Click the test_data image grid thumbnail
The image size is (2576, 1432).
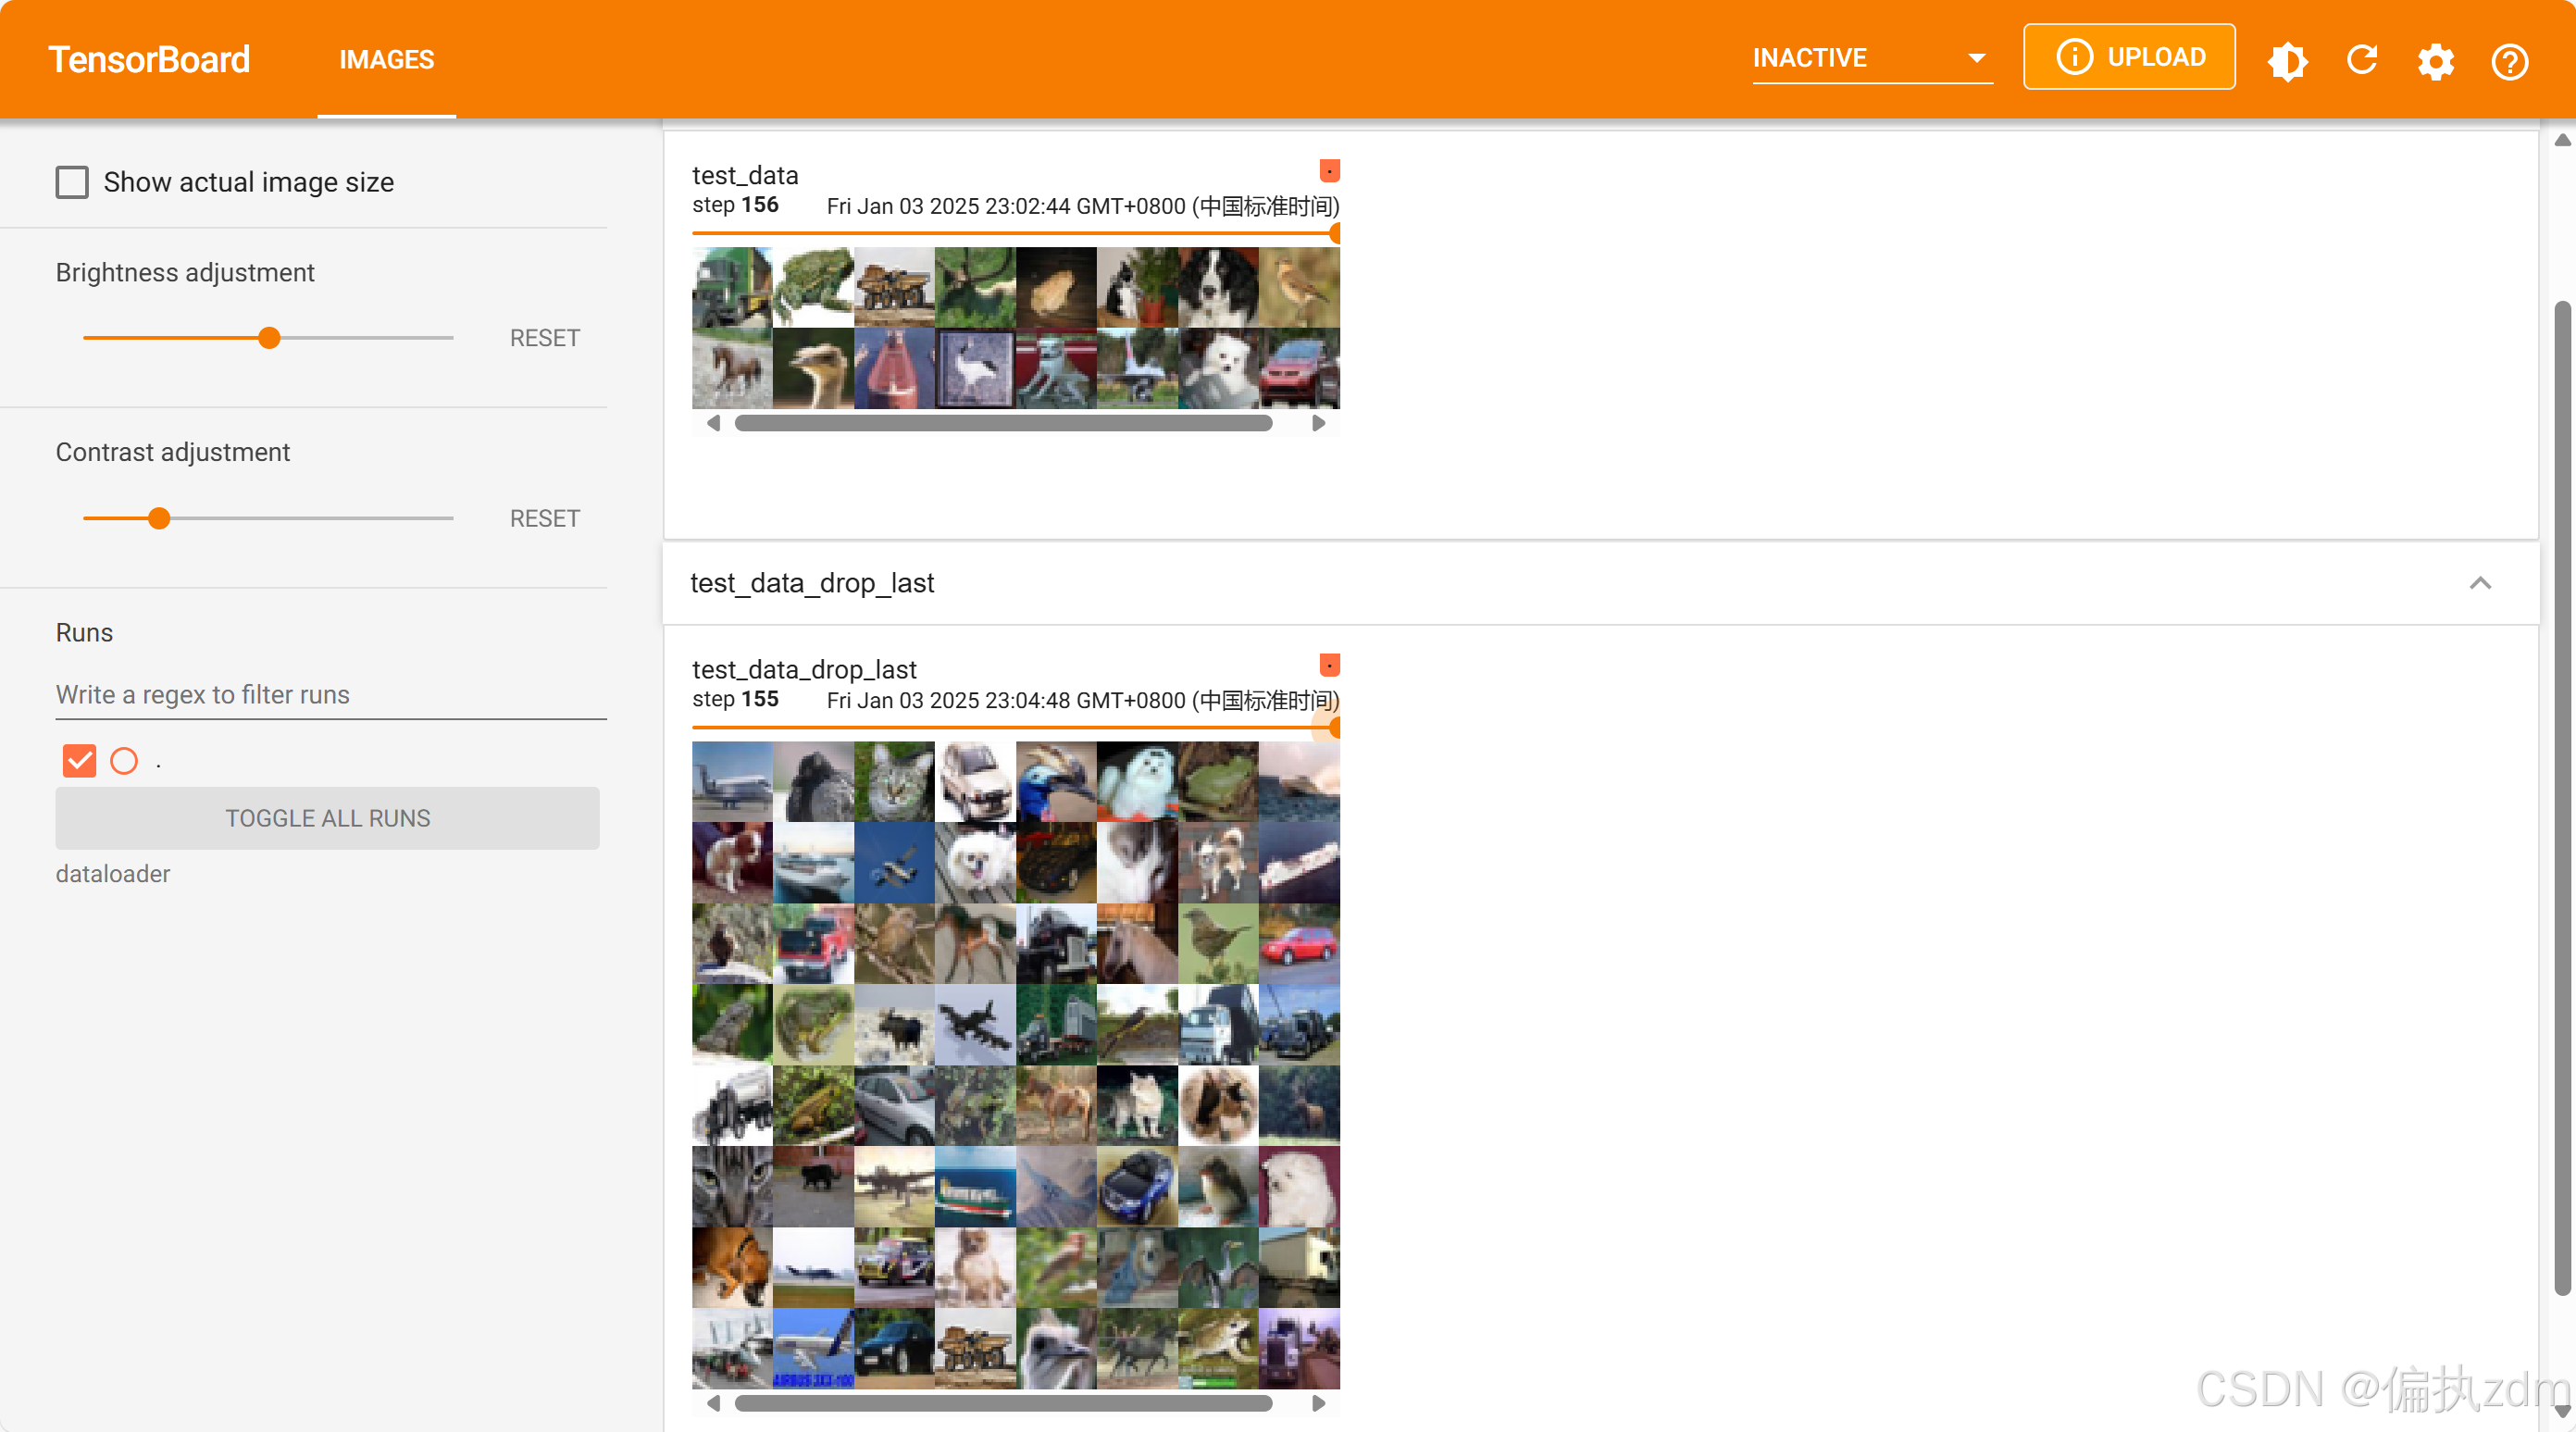click(x=1016, y=328)
